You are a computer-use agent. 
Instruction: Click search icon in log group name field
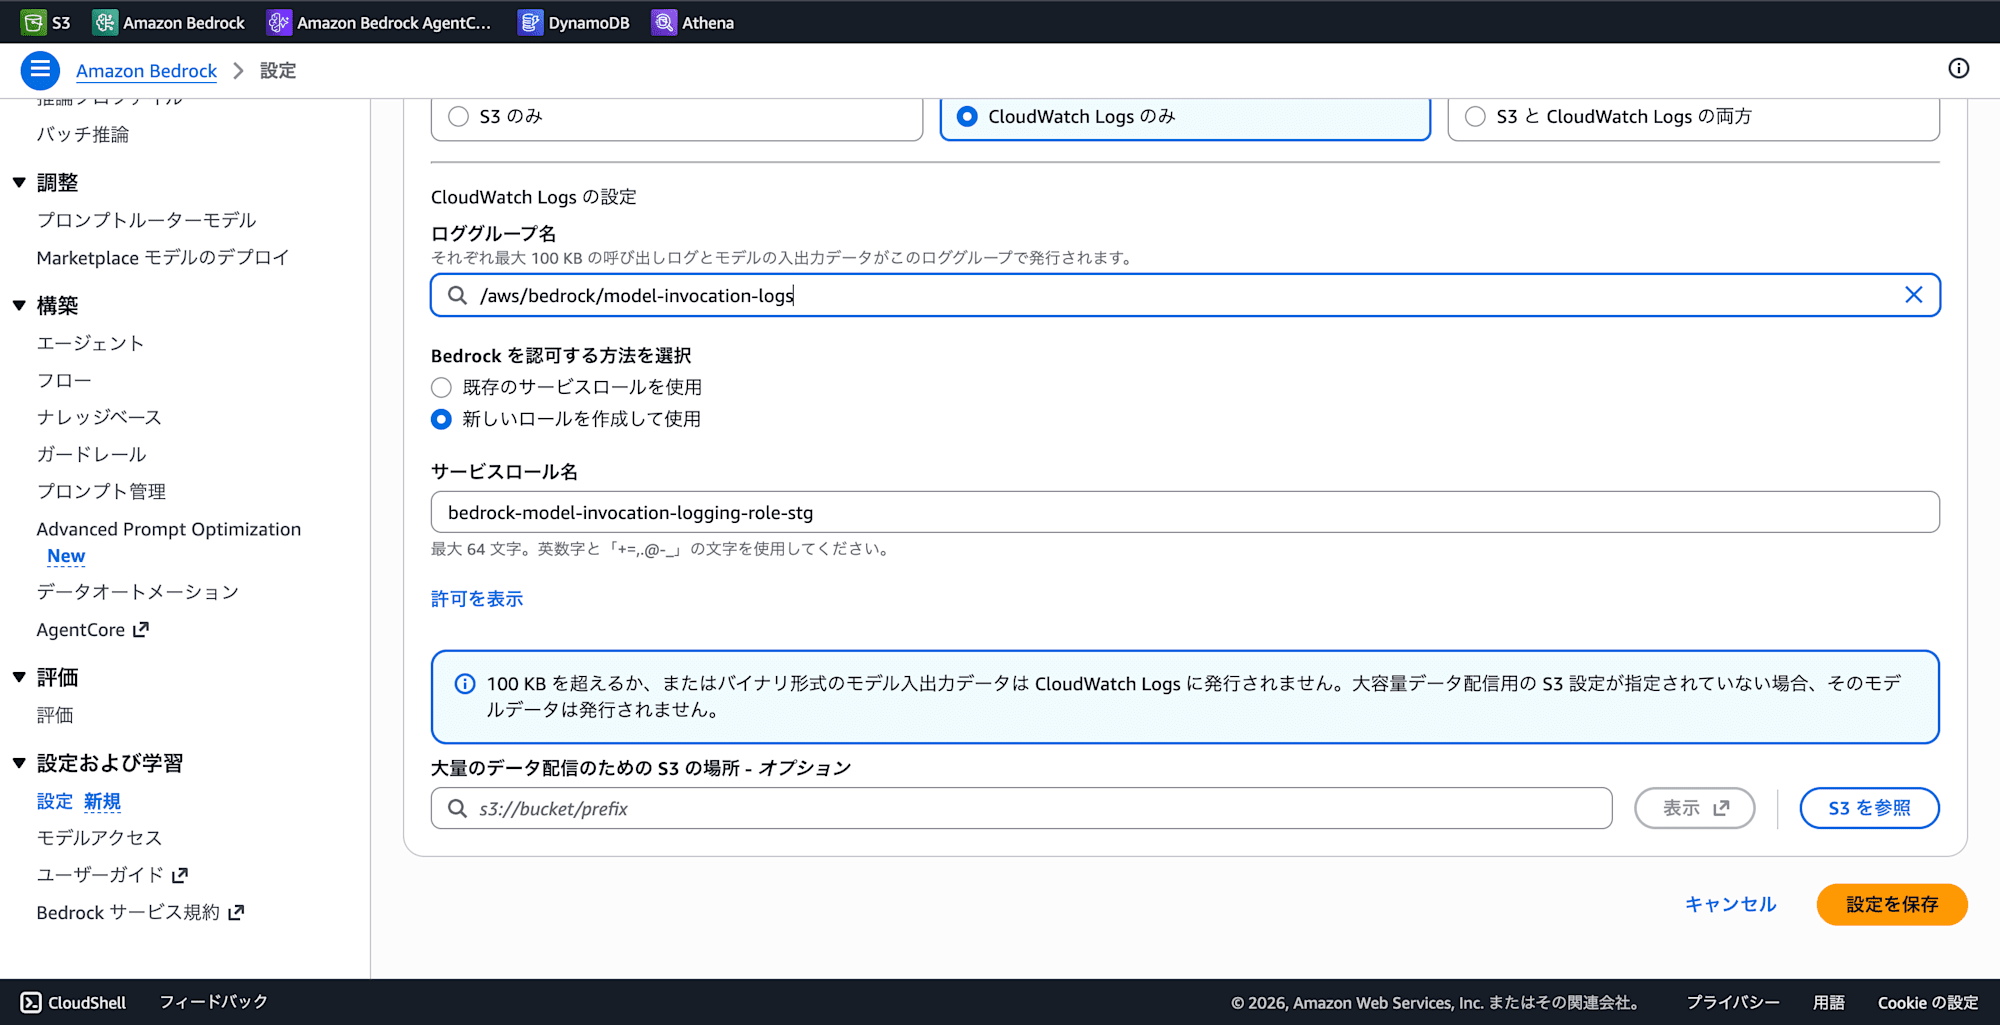pos(457,295)
